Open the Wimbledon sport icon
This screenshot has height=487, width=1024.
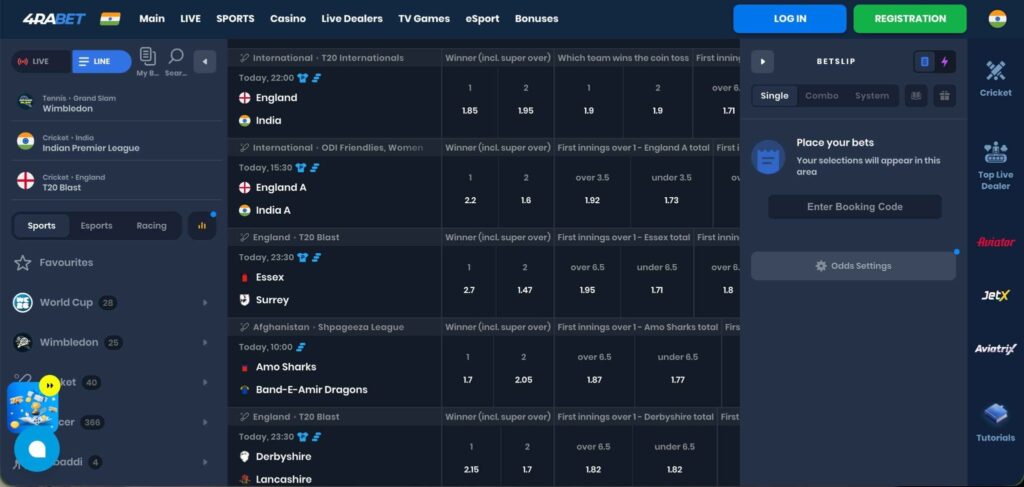tap(23, 342)
